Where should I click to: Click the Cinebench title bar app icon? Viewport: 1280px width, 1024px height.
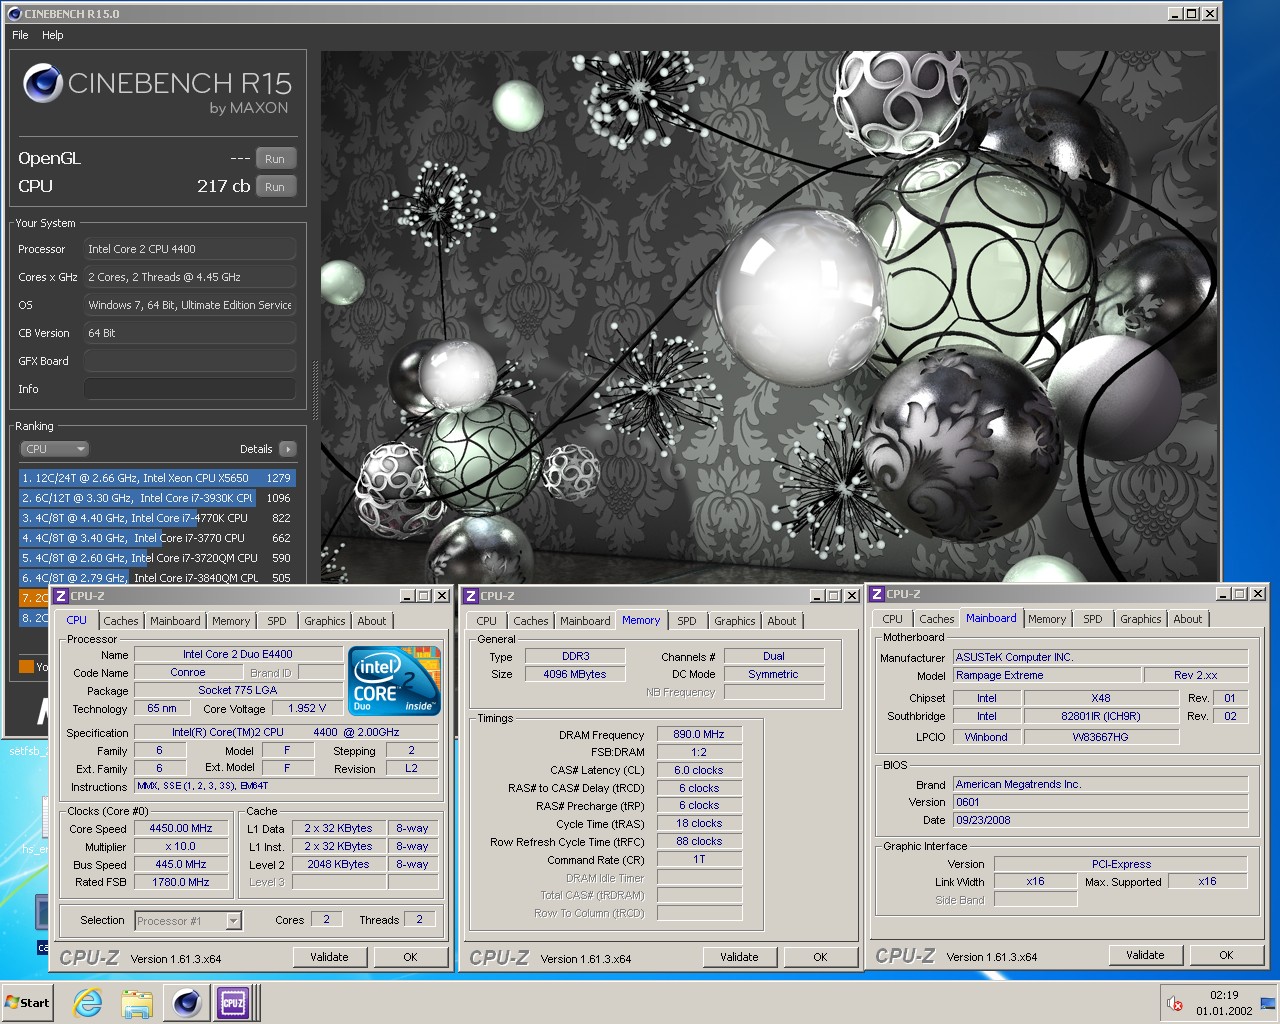point(14,14)
